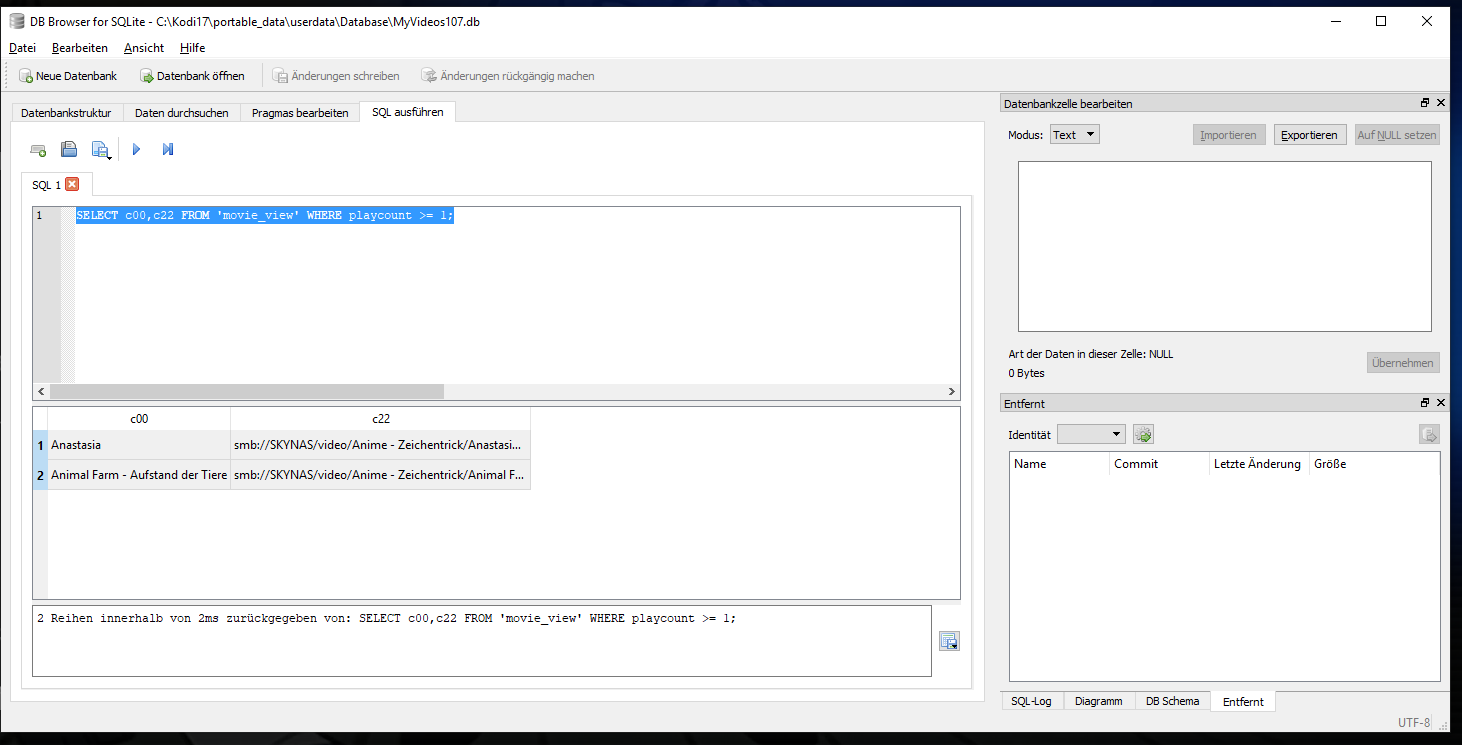This screenshot has width=1462, height=745.
Task: Switch to DB Schema tab
Action: pos(1172,702)
